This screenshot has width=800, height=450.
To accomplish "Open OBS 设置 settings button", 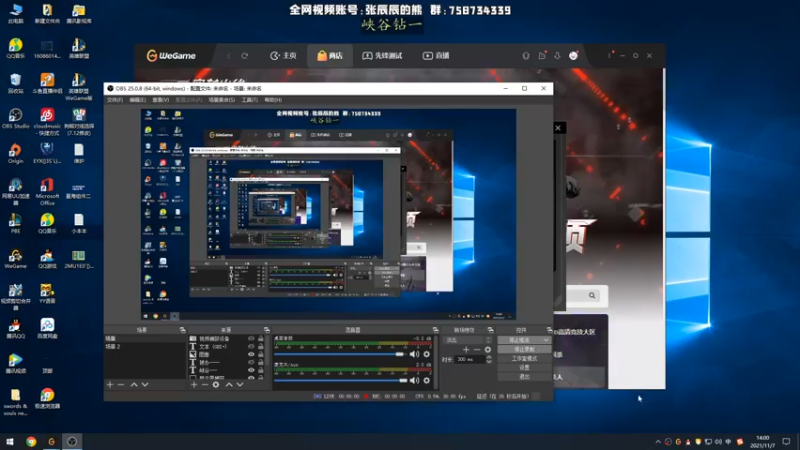I will click(524, 367).
